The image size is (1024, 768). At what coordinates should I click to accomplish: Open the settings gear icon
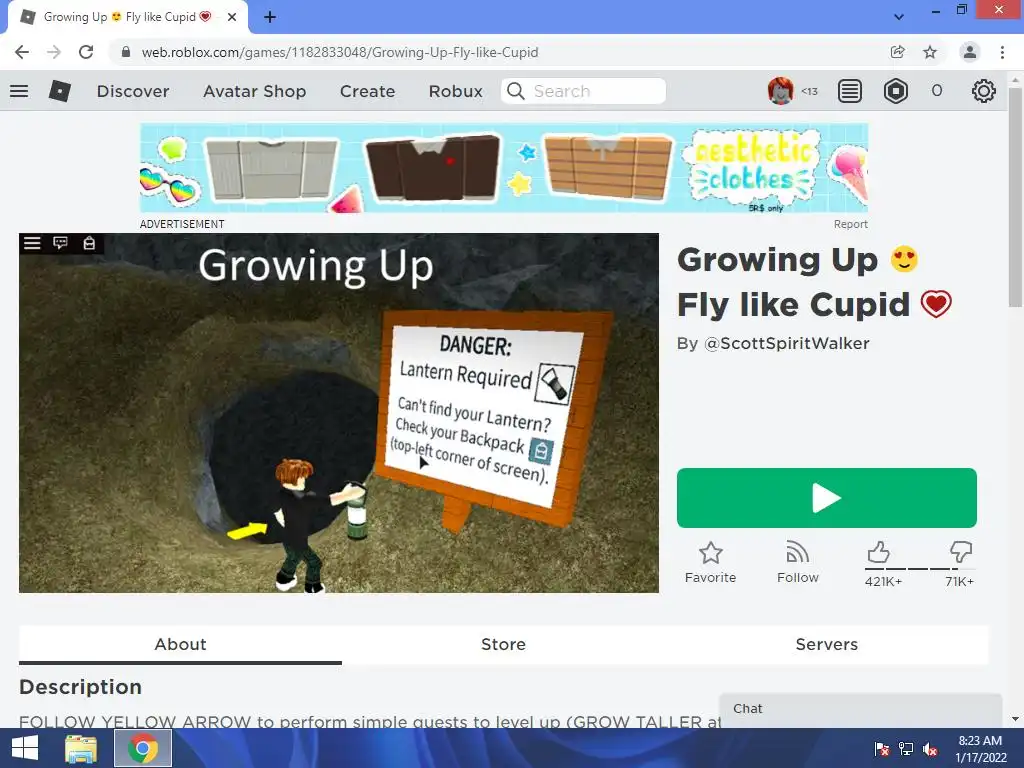984,91
